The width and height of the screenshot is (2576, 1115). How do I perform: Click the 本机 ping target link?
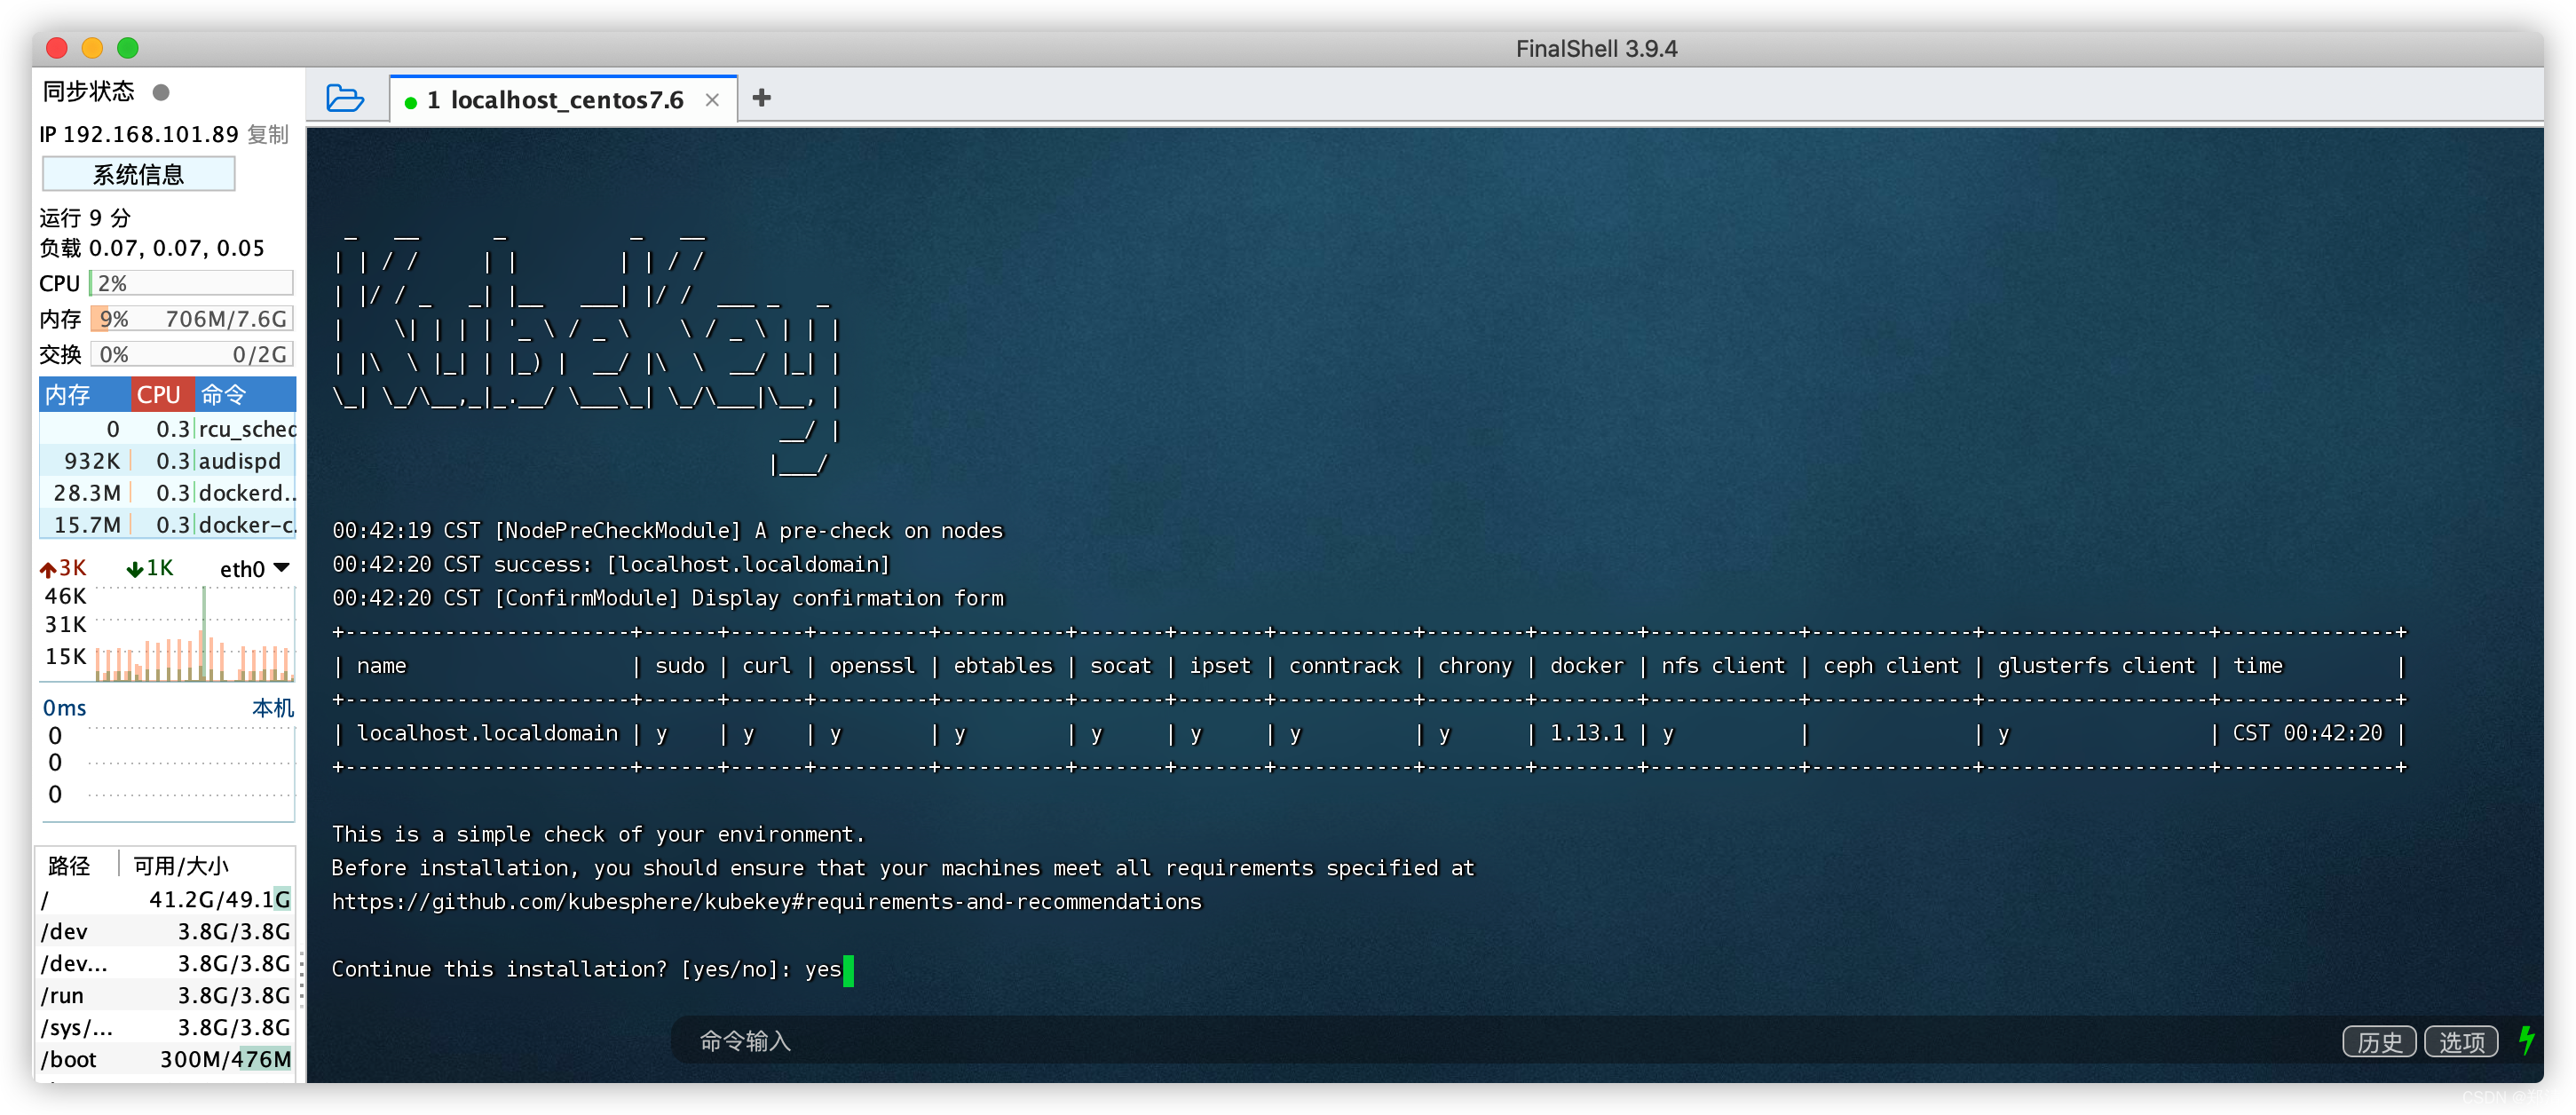click(x=272, y=708)
